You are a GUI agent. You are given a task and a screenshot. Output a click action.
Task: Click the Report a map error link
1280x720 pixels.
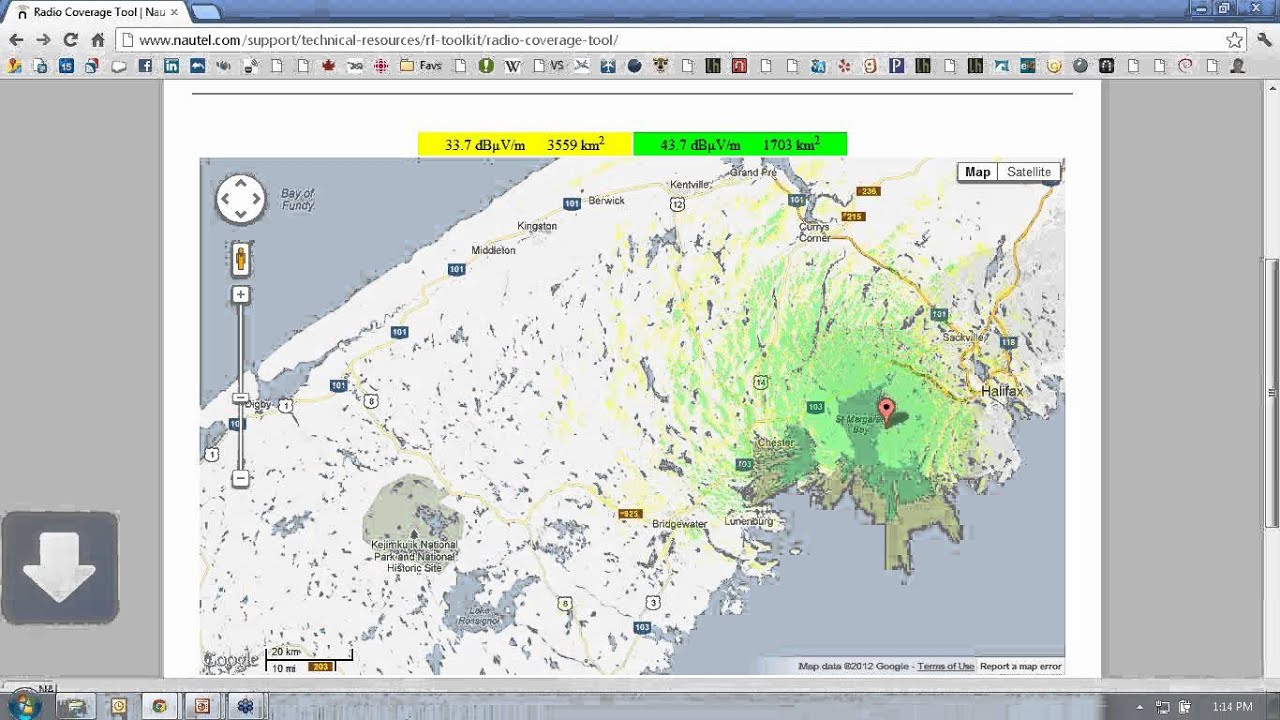(1020, 666)
